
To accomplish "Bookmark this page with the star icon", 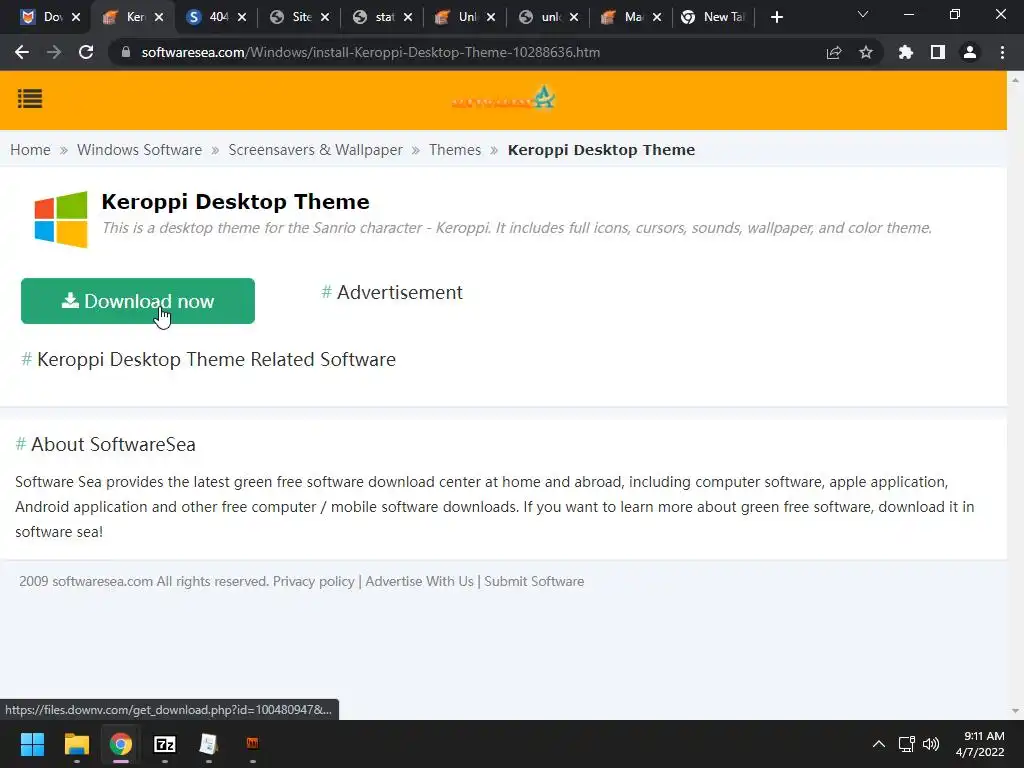I will click(865, 52).
